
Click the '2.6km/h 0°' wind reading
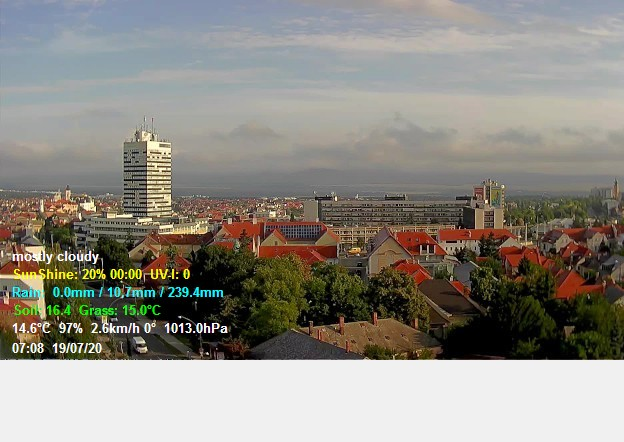pyautogui.click(x=123, y=329)
